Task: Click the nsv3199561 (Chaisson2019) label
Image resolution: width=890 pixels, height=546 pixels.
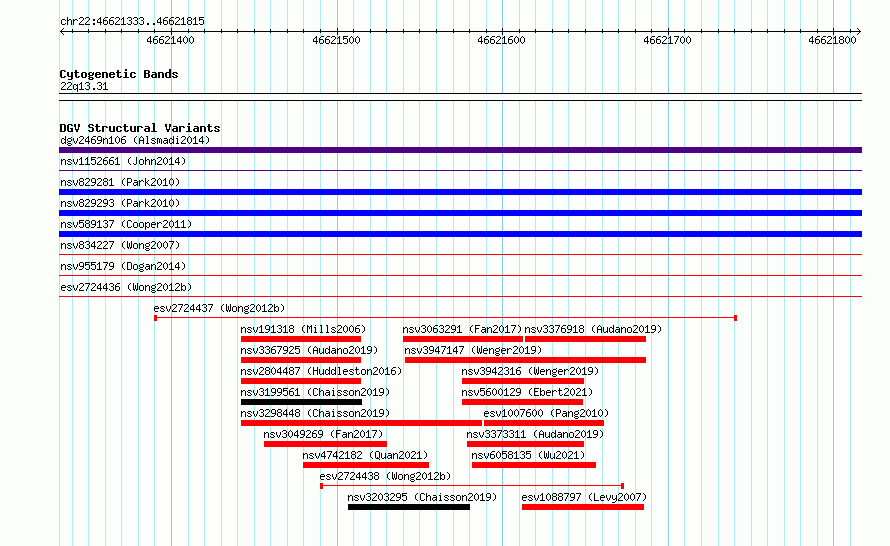Action: coord(315,392)
